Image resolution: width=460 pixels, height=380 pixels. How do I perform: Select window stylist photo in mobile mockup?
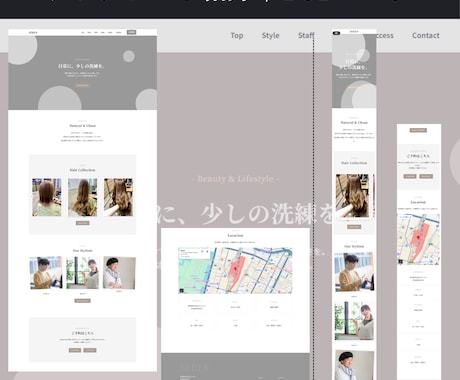point(354,320)
